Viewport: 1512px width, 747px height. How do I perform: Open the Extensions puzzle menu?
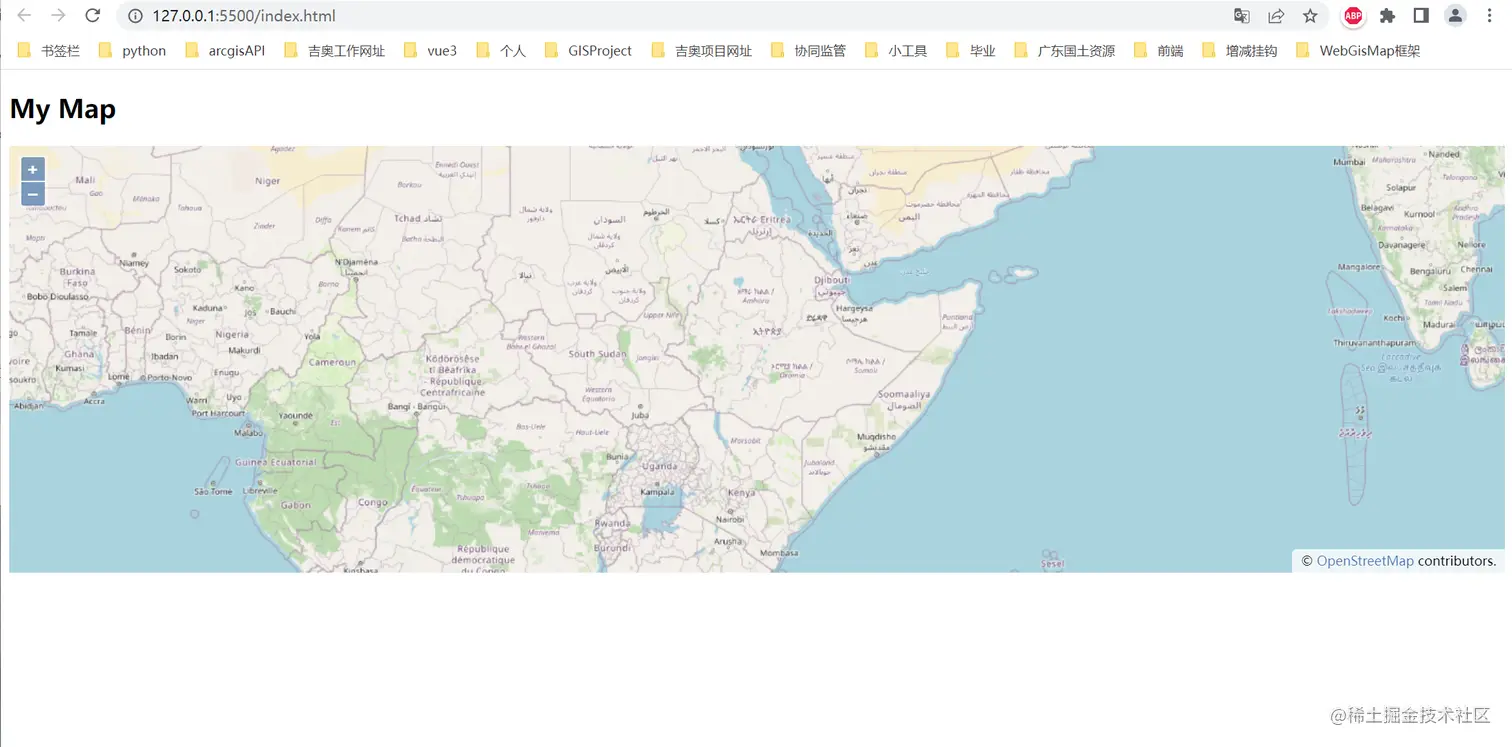coord(1387,16)
